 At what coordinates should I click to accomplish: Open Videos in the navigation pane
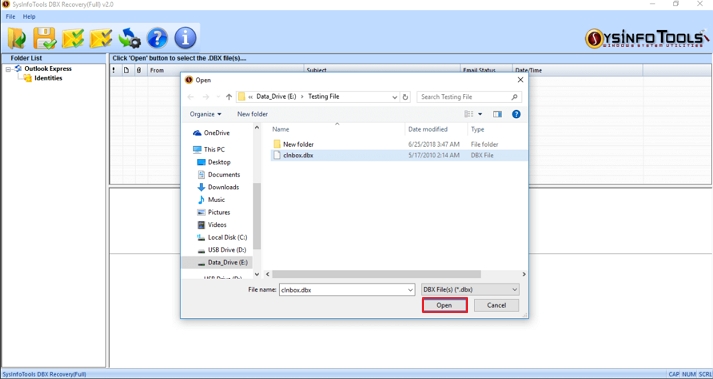click(x=211, y=225)
